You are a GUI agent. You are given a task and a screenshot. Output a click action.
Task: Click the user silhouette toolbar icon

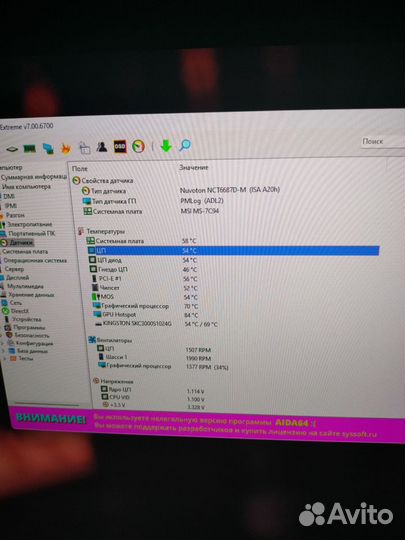pos(102,147)
